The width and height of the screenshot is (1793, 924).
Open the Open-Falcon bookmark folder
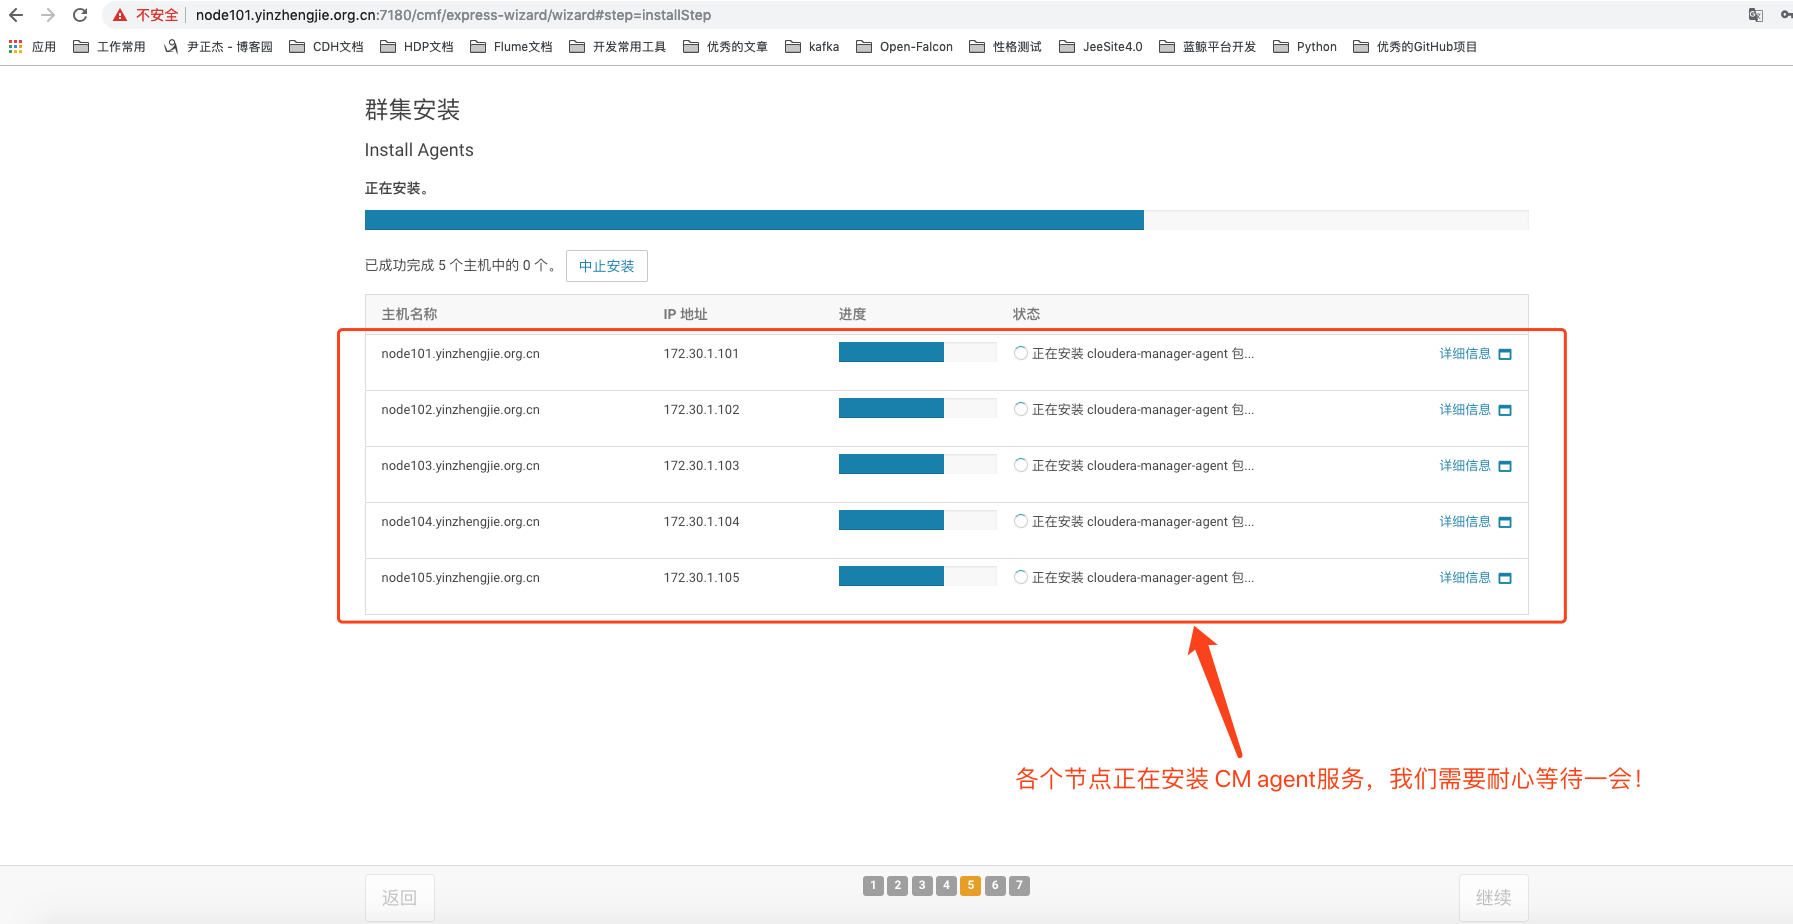(x=904, y=46)
